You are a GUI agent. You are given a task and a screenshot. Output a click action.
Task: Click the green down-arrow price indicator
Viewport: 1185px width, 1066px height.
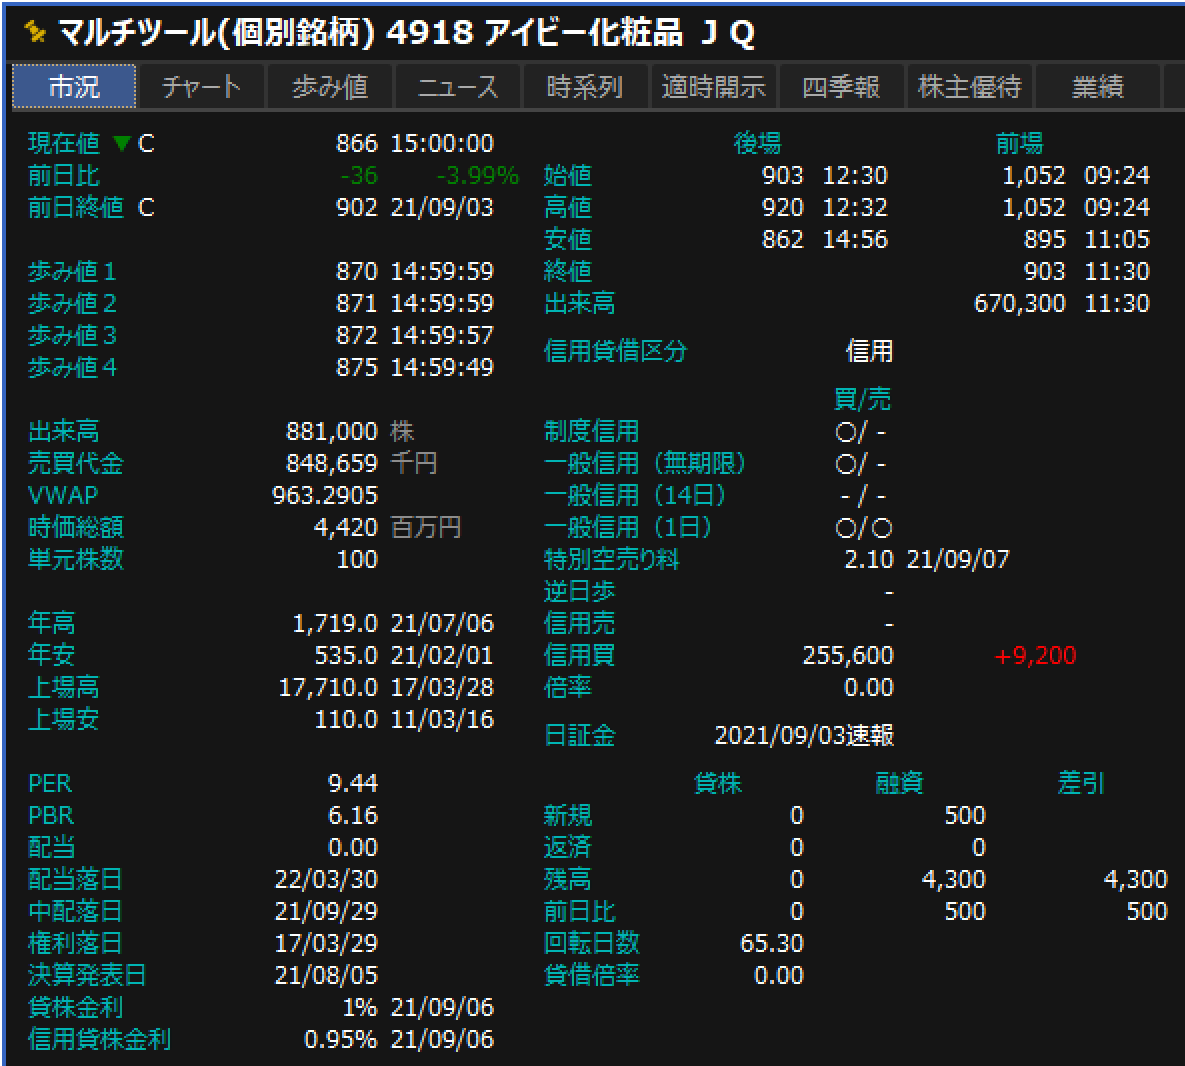point(121,142)
